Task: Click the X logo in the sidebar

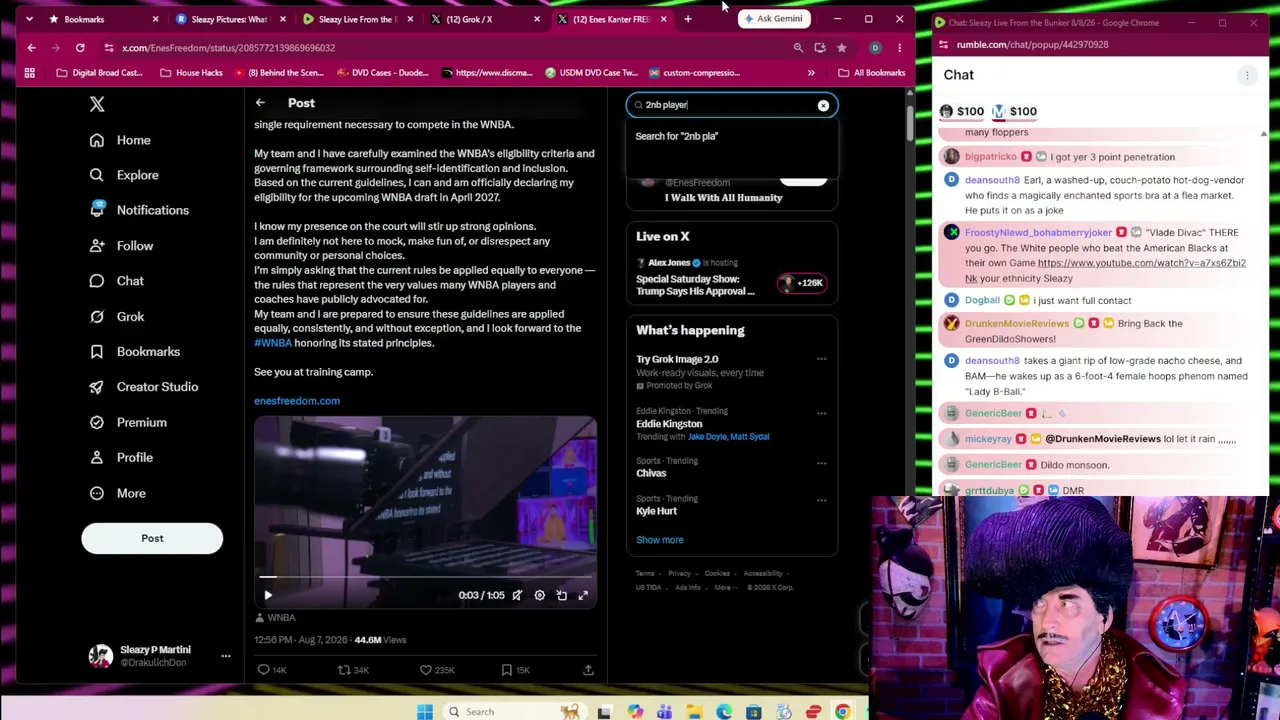Action: tap(97, 104)
